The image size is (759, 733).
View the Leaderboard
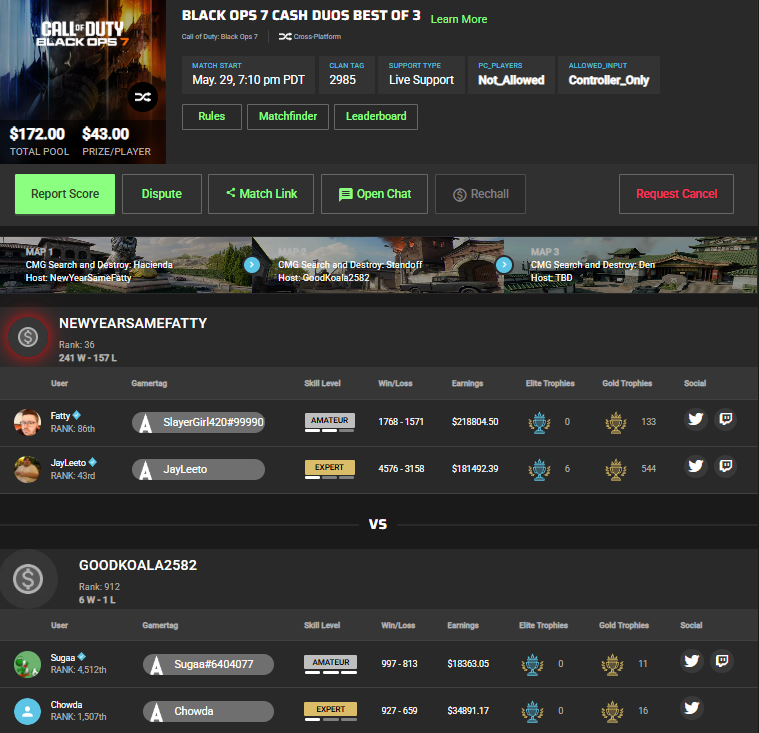pyautogui.click(x=376, y=117)
